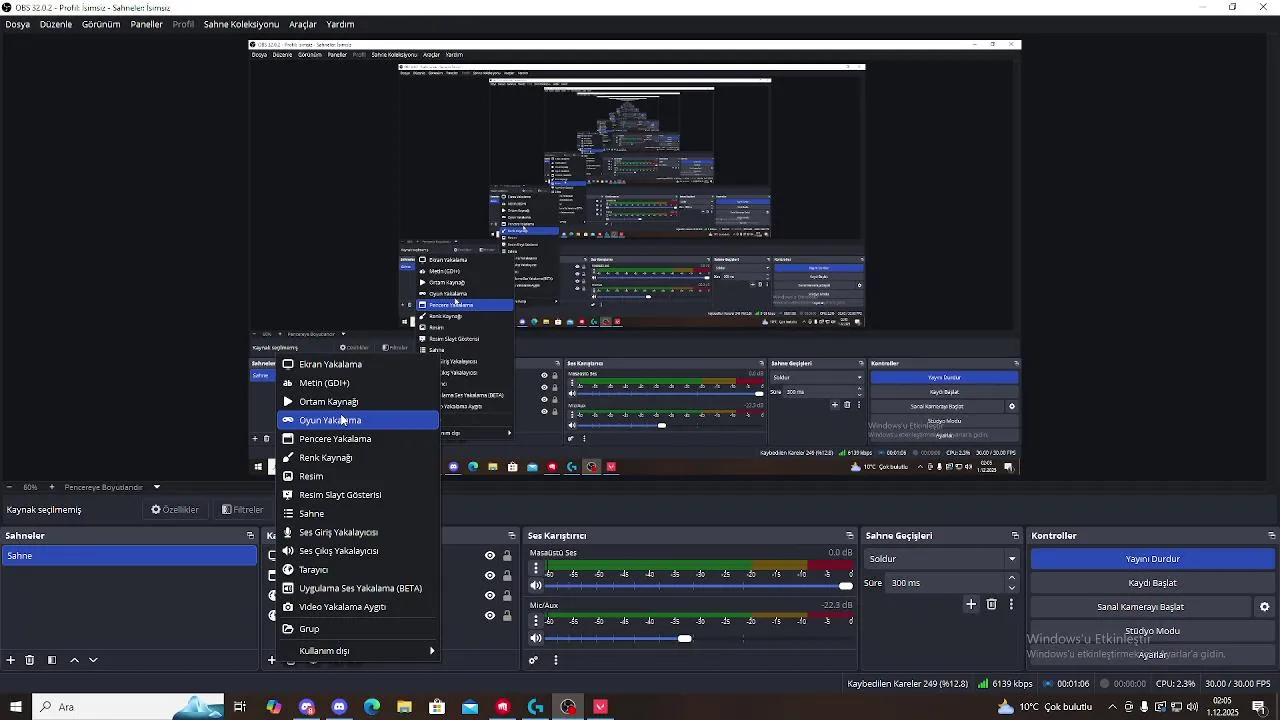Open the mixer three-dot menu beside the gears icon

point(555,660)
